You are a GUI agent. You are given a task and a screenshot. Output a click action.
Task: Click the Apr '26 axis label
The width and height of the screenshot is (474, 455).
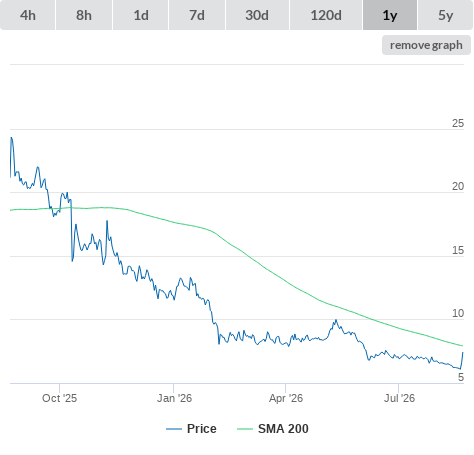pyautogui.click(x=286, y=398)
